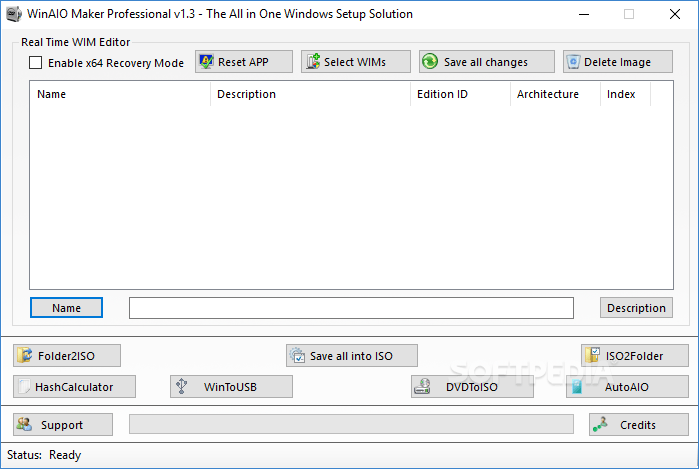Click the ISO2Folder icon

point(592,355)
